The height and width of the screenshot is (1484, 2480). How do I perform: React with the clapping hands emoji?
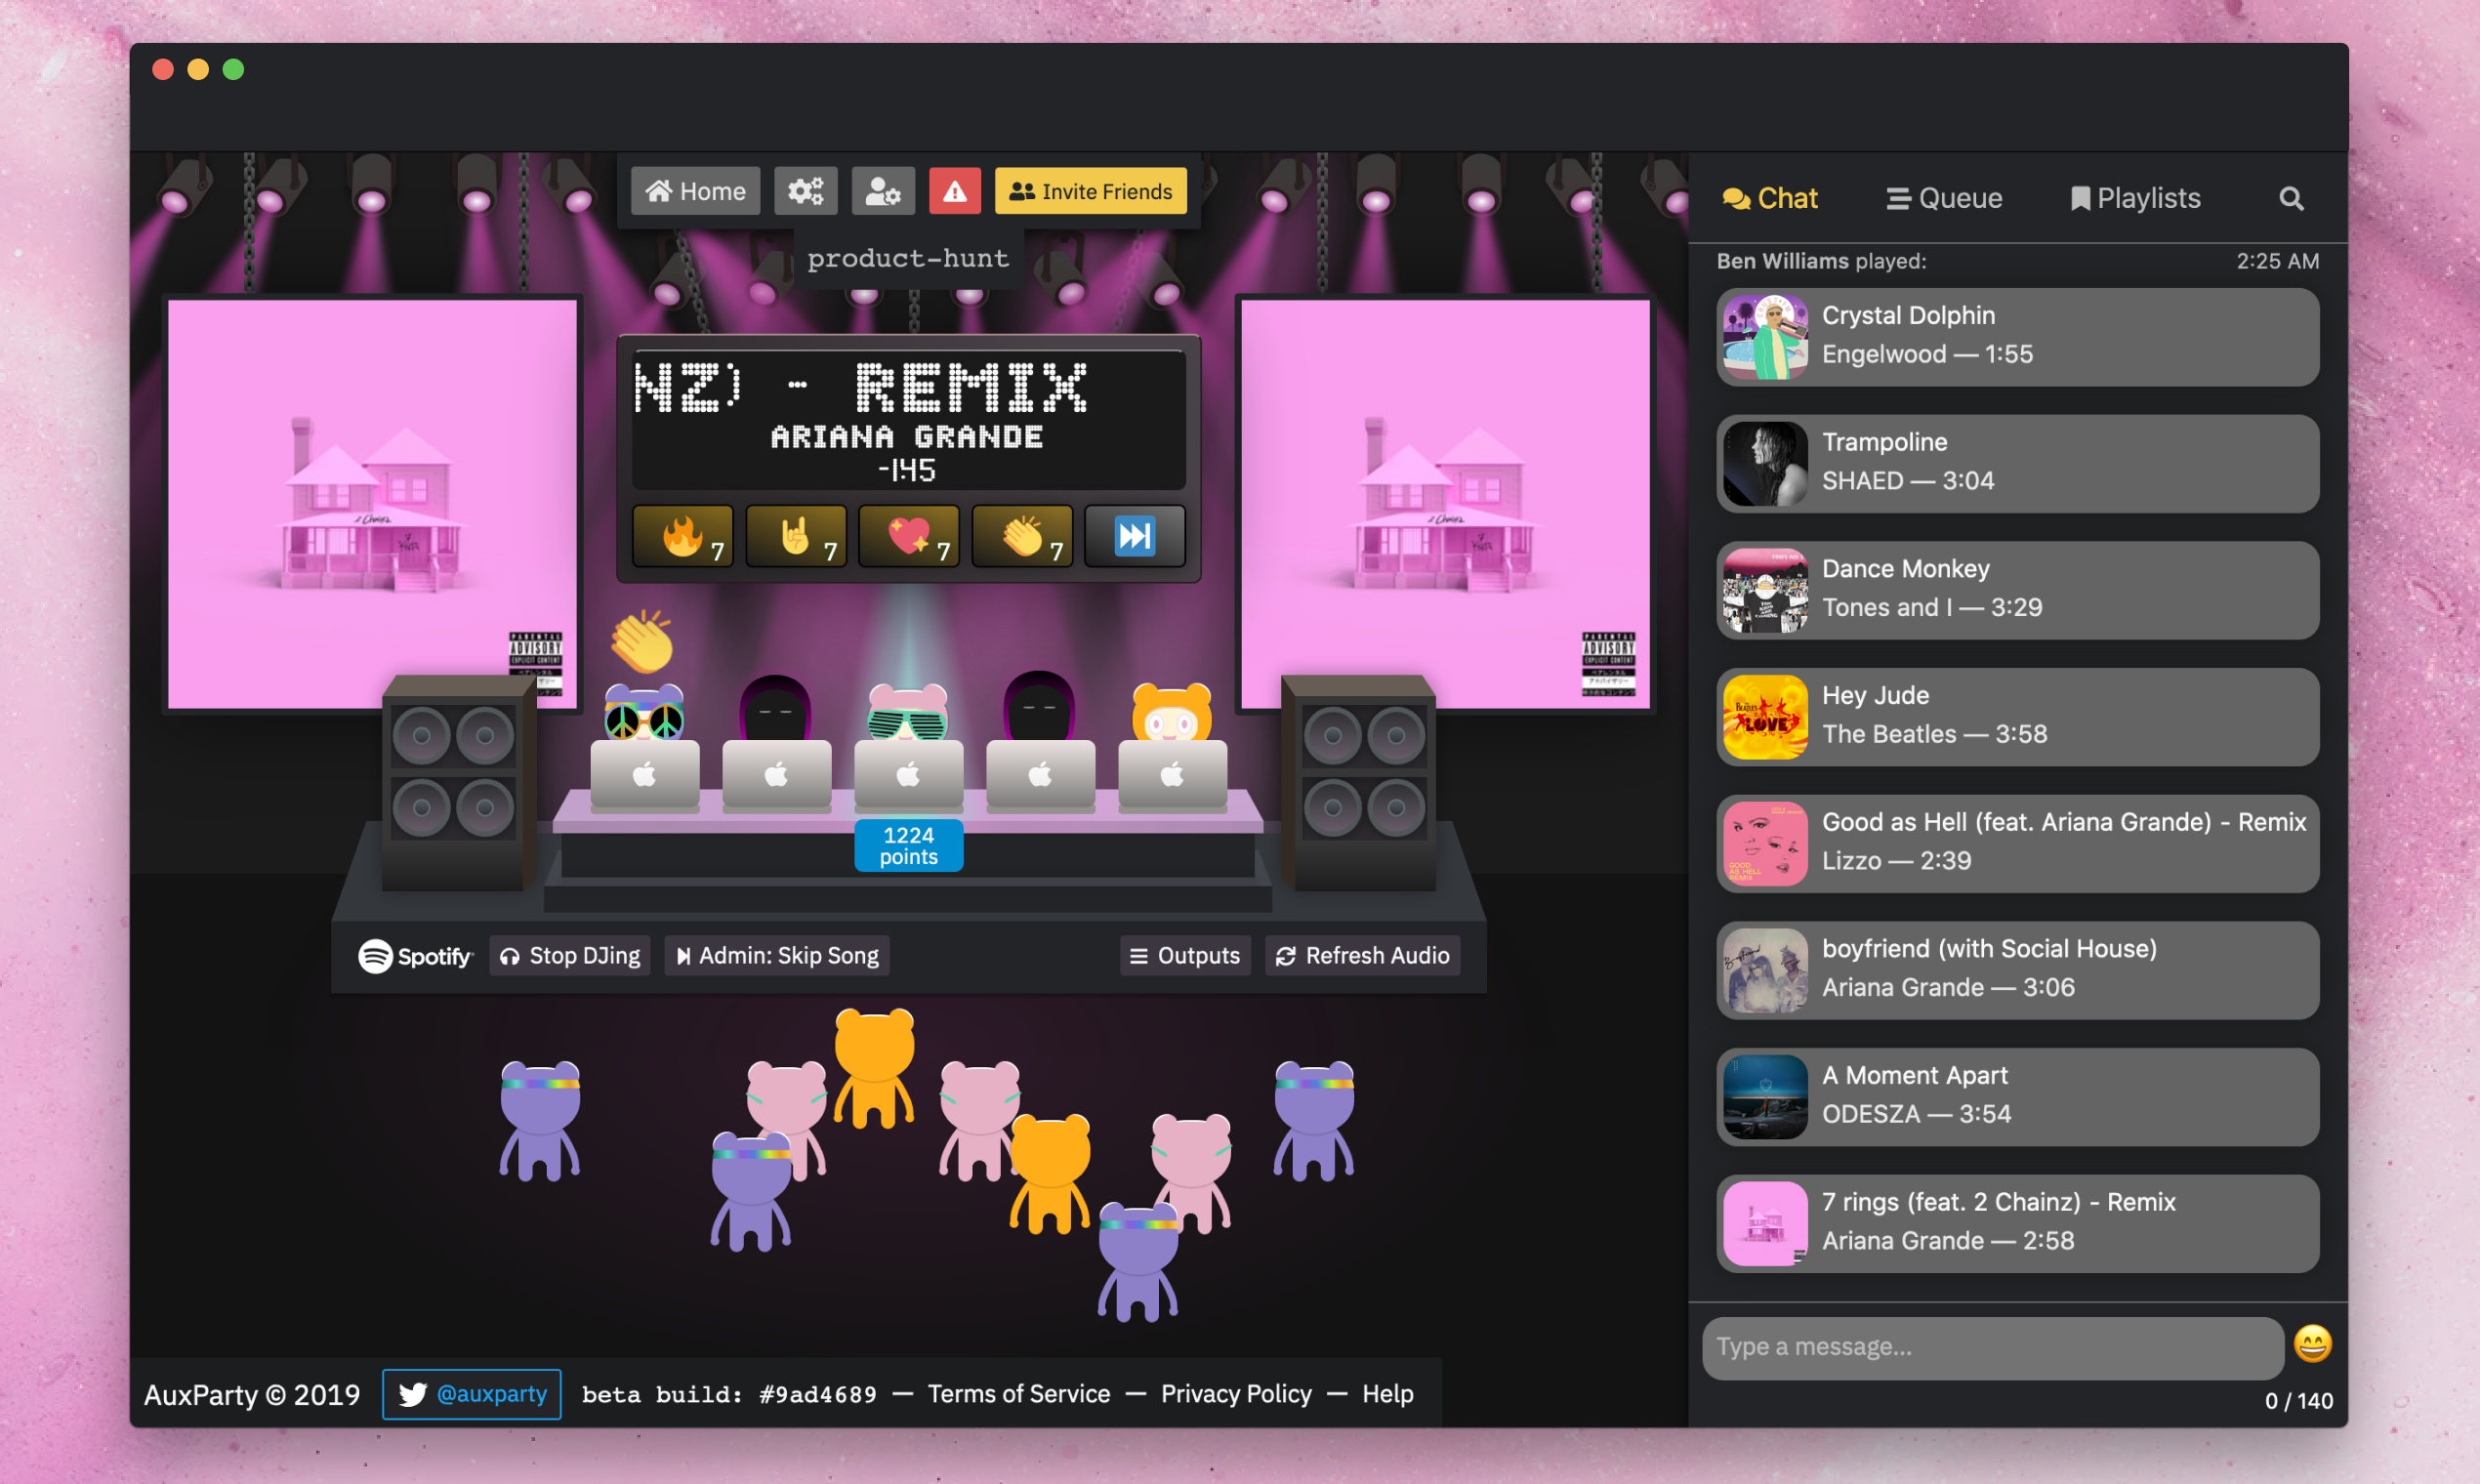coord(1022,537)
